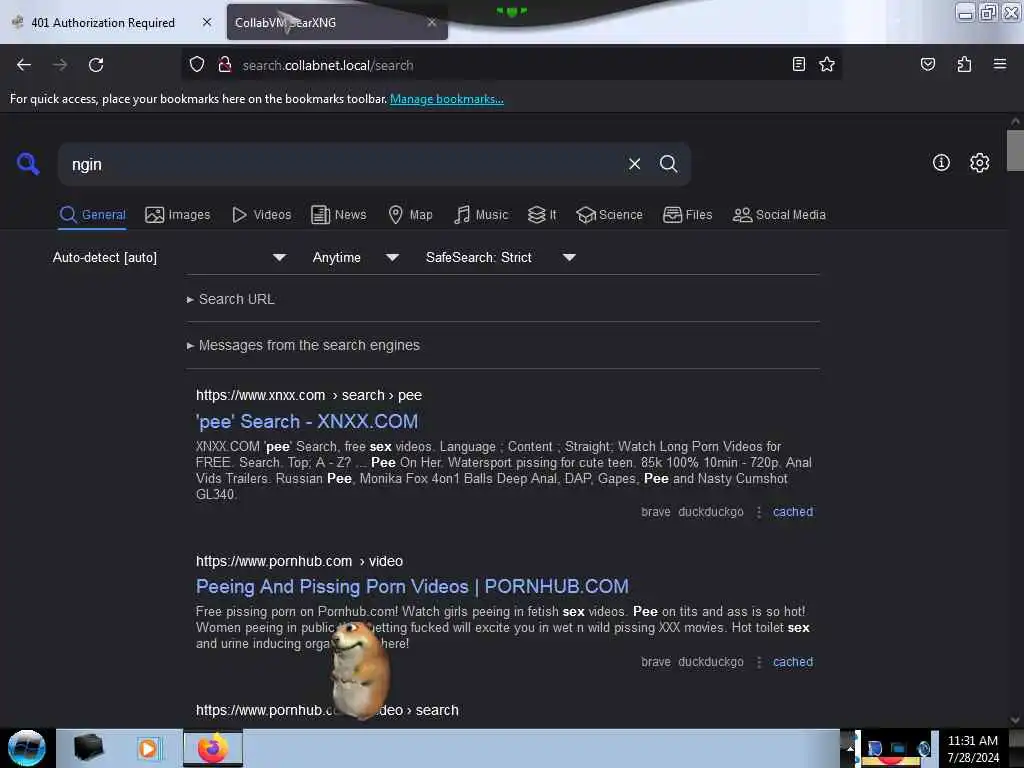Switch to the Science search category
Viewport: 1024px width, 768px height.
(x=609, y=215)
